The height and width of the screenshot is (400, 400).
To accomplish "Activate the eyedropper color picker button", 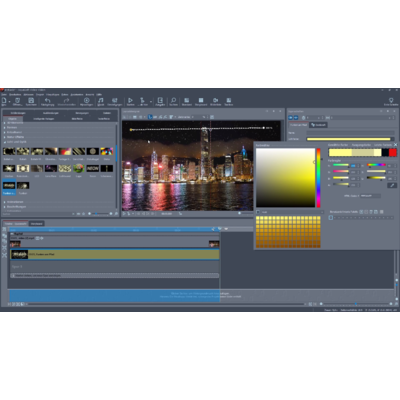I will [x=392, y=185].
